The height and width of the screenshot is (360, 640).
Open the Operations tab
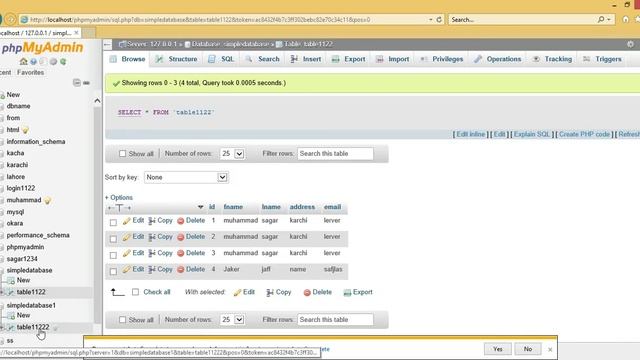[498, 59]
